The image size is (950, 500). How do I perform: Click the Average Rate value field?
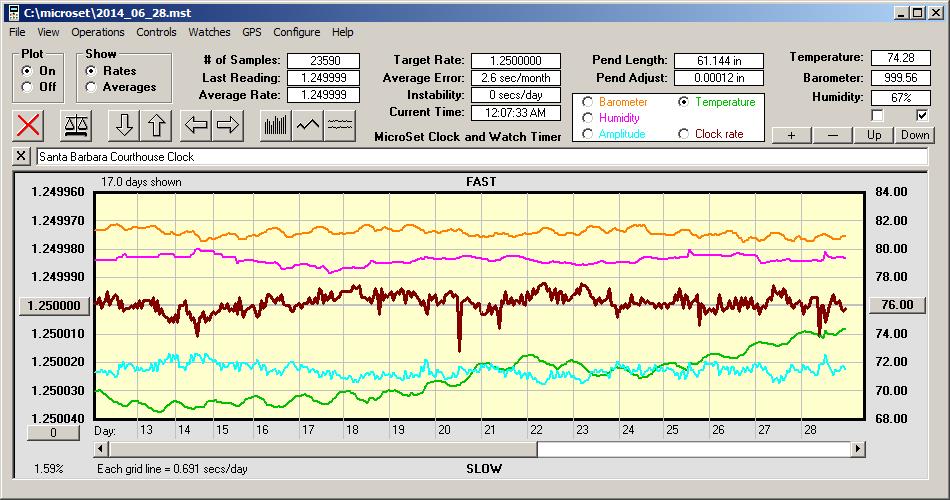[x=324, y=95]
